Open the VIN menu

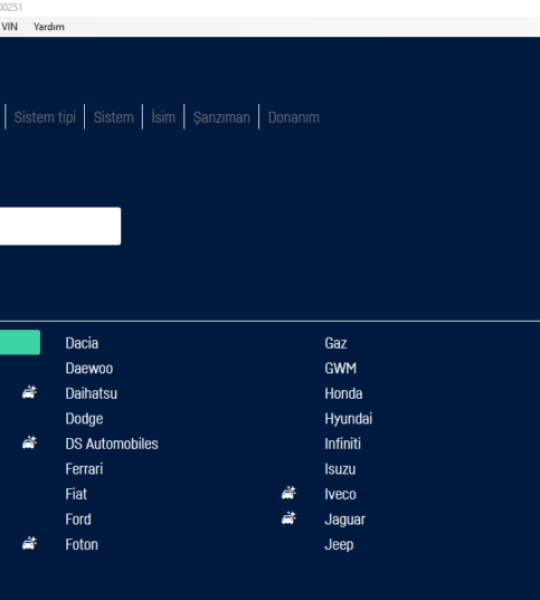pos(9,27)
